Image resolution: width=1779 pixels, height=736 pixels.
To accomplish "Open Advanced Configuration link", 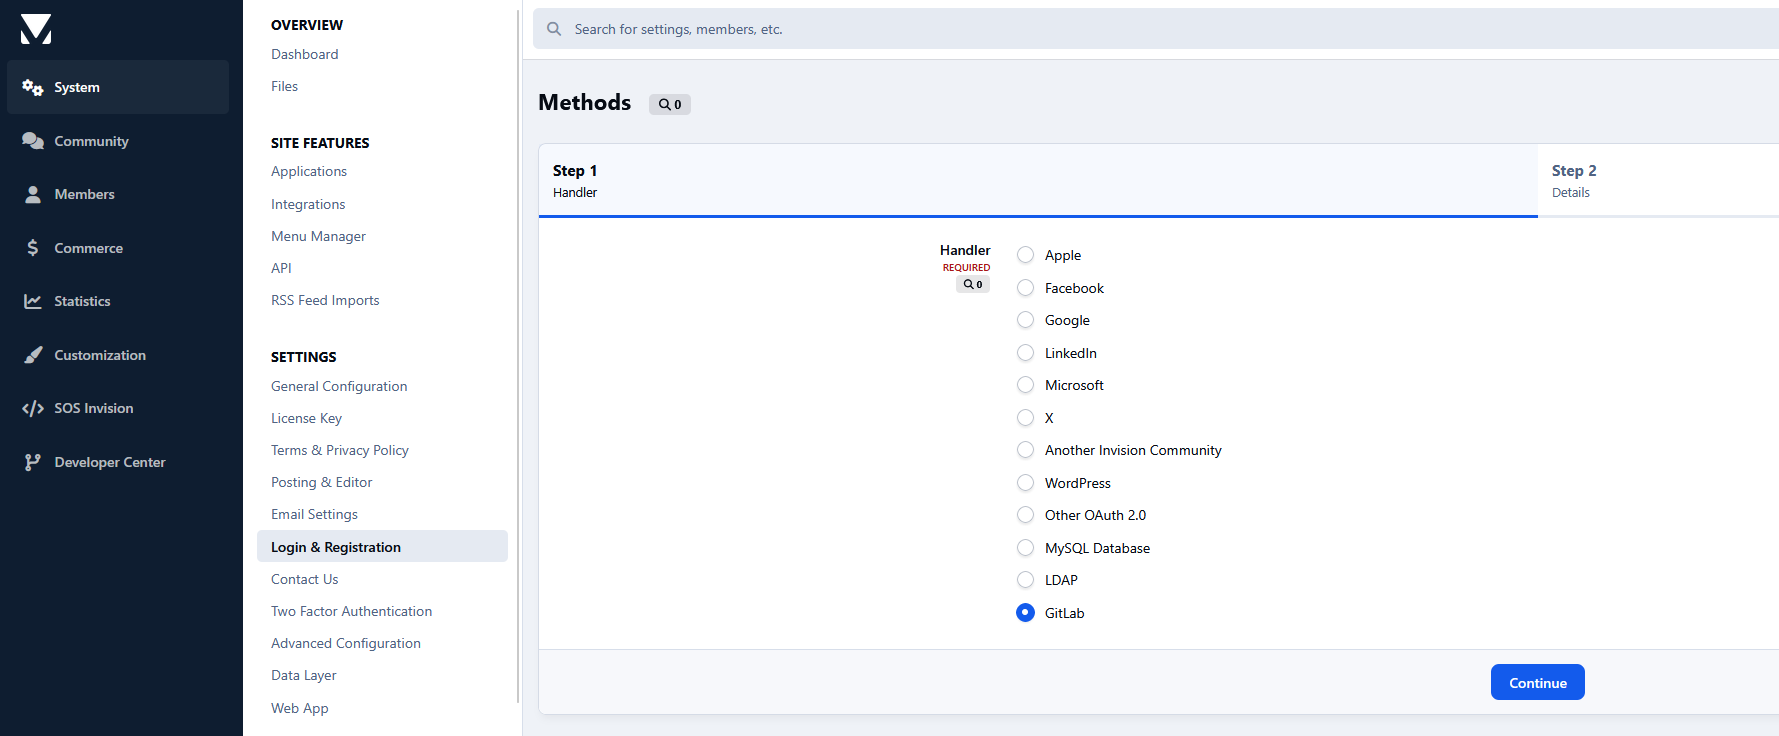I will 346,643.
